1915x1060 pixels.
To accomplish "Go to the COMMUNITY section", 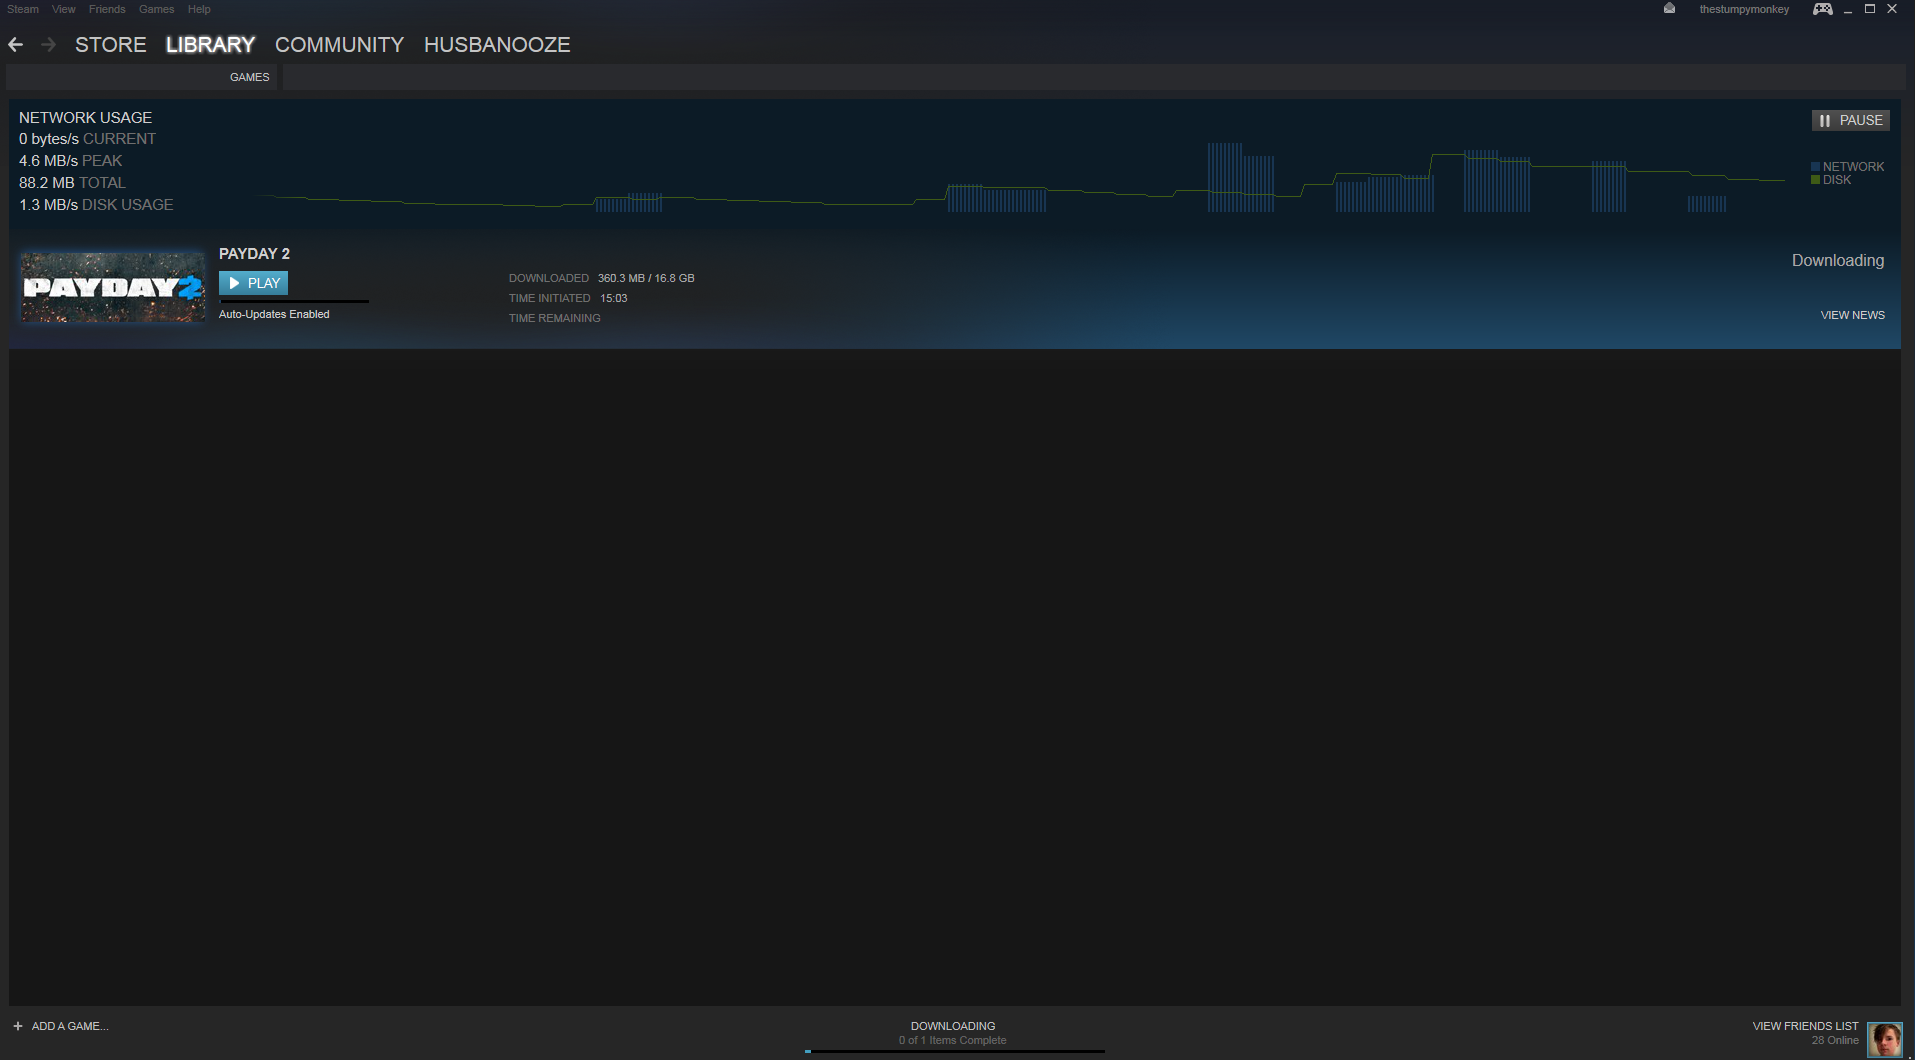I will [x=340, y=45].
